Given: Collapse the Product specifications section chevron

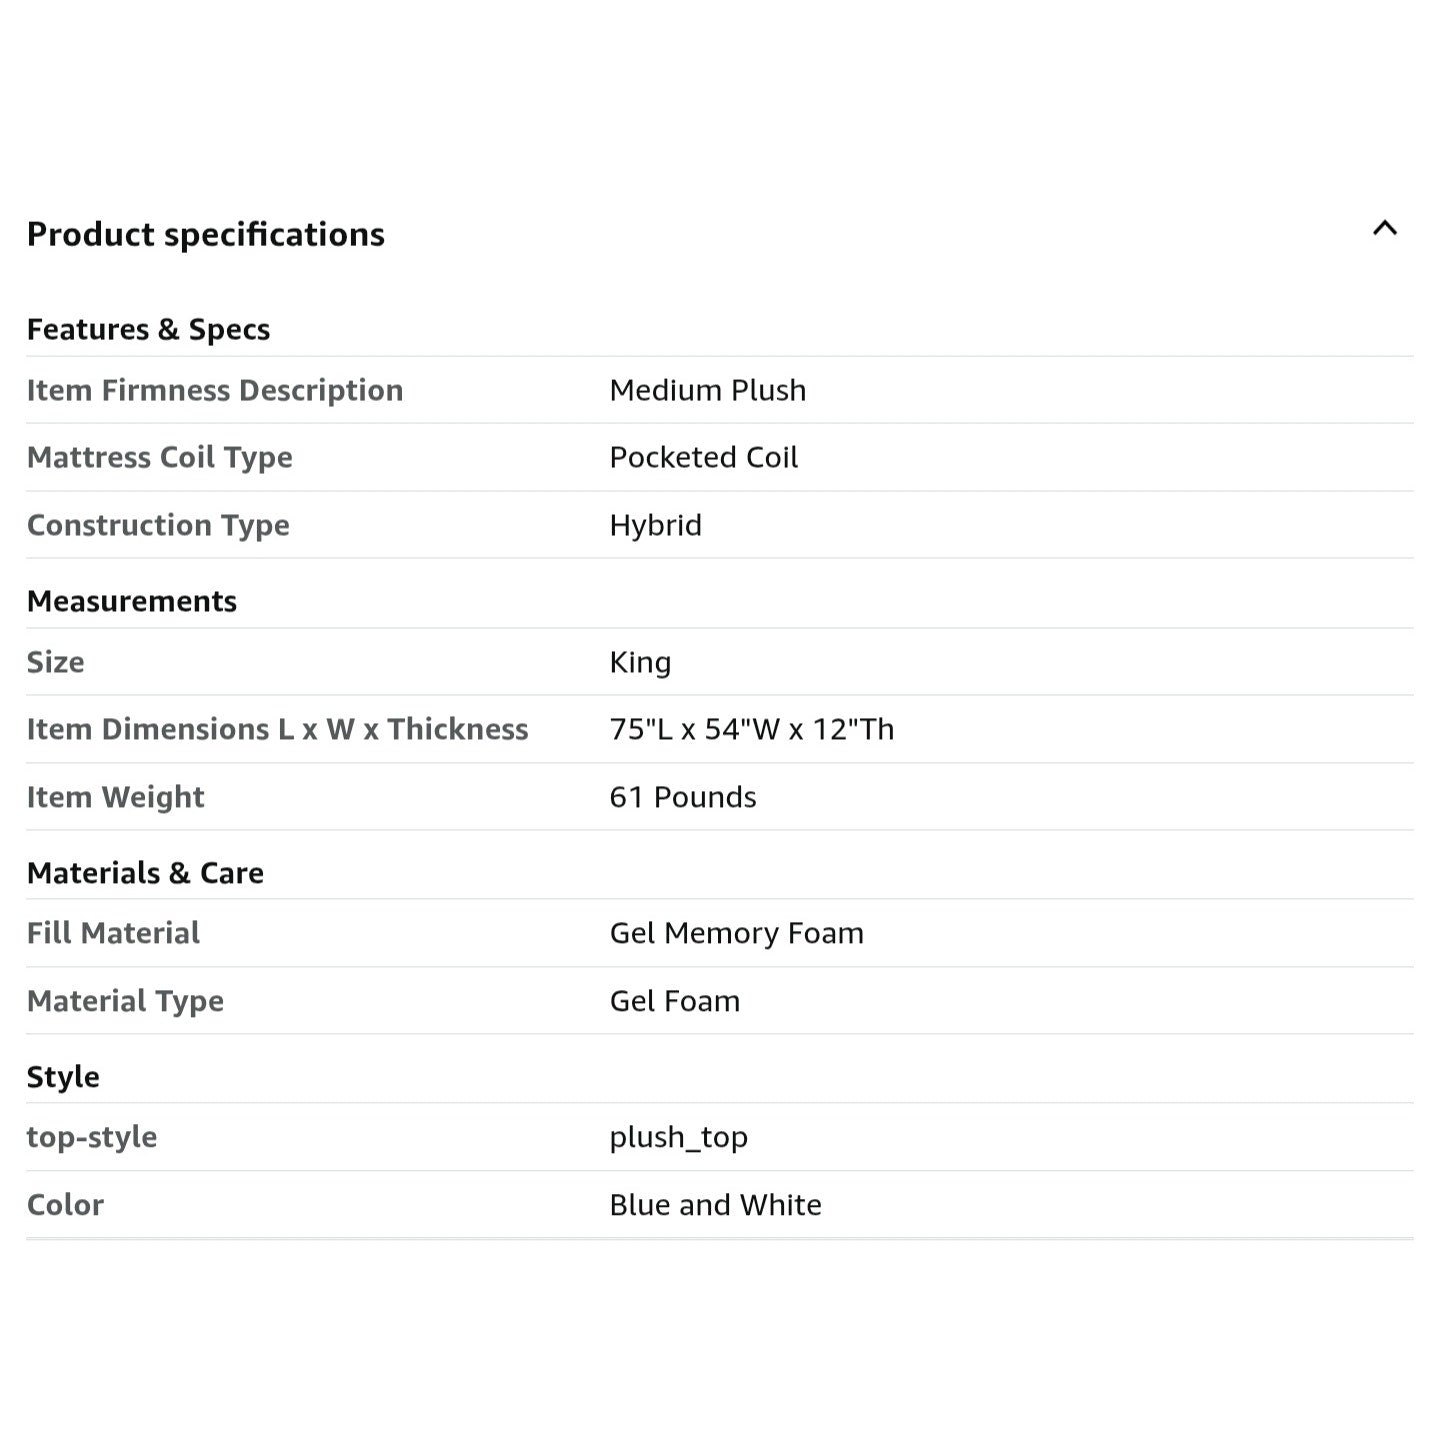Looking at the screenshot, I should click(1384, 229).
